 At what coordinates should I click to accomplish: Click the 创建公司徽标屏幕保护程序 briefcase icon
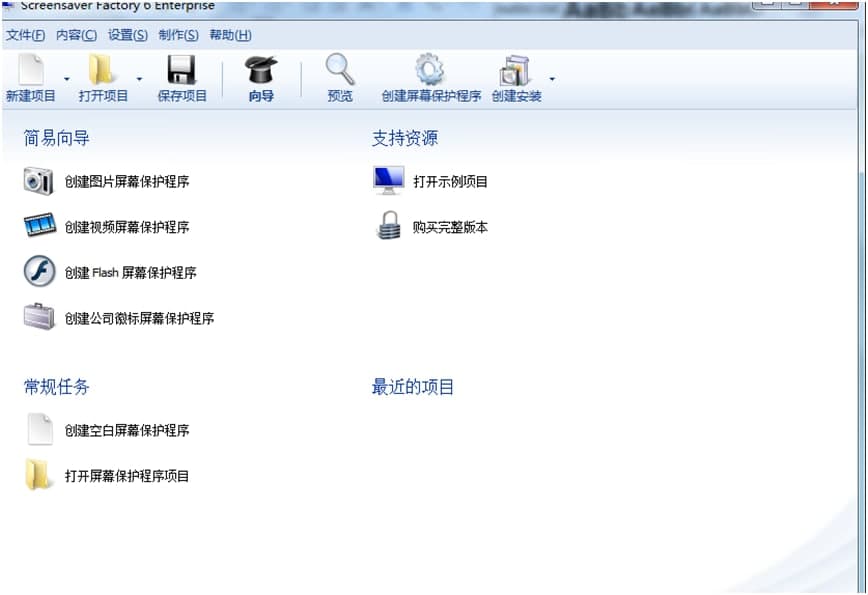(38, 317)
